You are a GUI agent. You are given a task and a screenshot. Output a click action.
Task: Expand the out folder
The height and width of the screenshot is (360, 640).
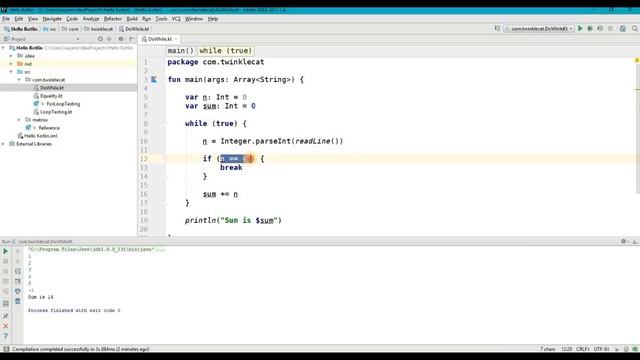pyautogui.click(x=11, y=64)
